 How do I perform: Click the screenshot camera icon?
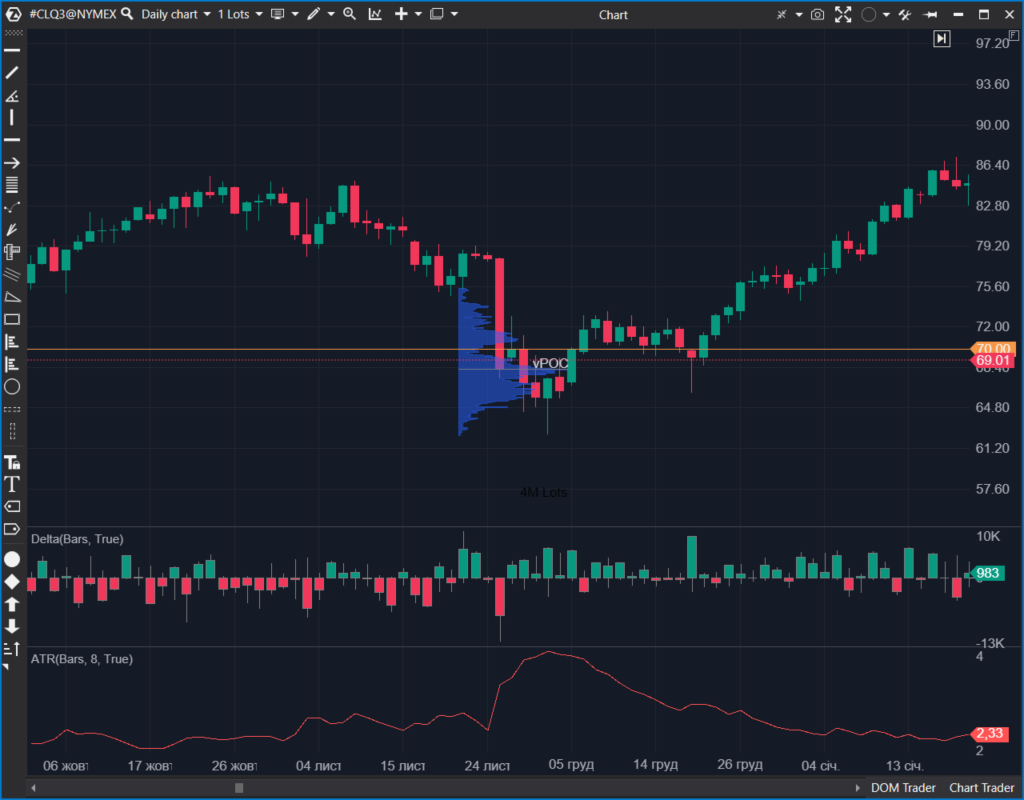tap(818, 14)
